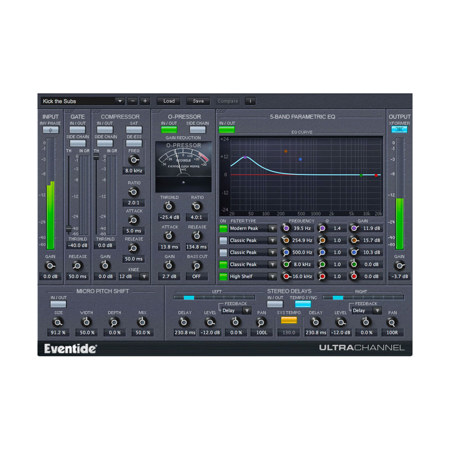This screenshot has height=450, width=450.
Task: Toggle the Gate IN/OUT switch
Action: pos(77,130)
